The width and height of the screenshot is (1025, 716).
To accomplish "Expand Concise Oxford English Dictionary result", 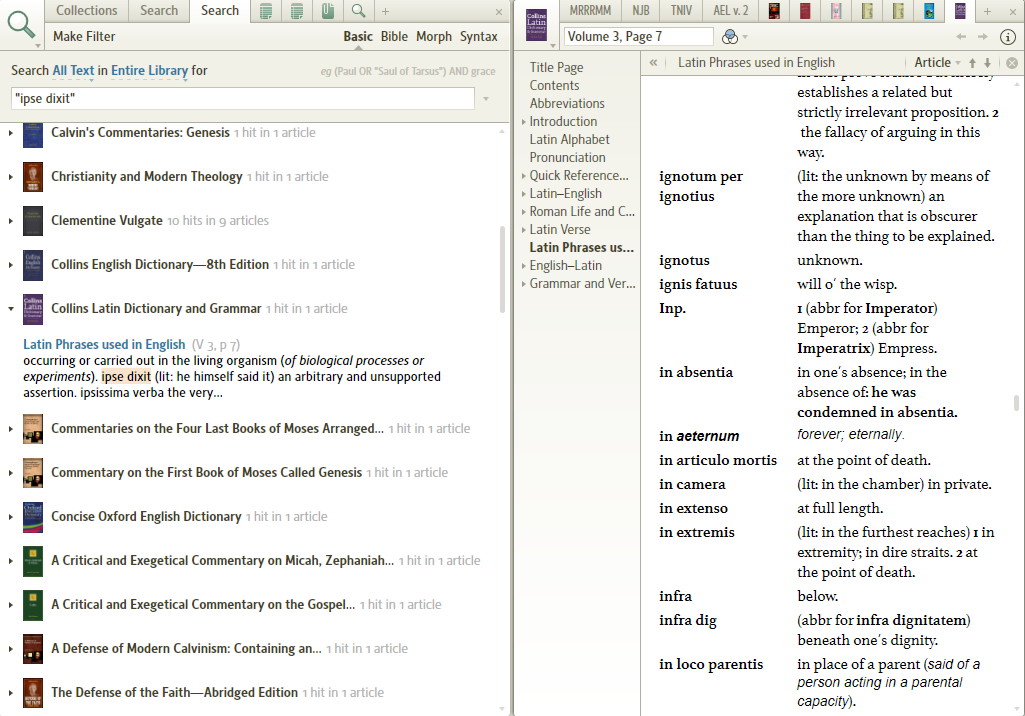I will tap(10, 517).
